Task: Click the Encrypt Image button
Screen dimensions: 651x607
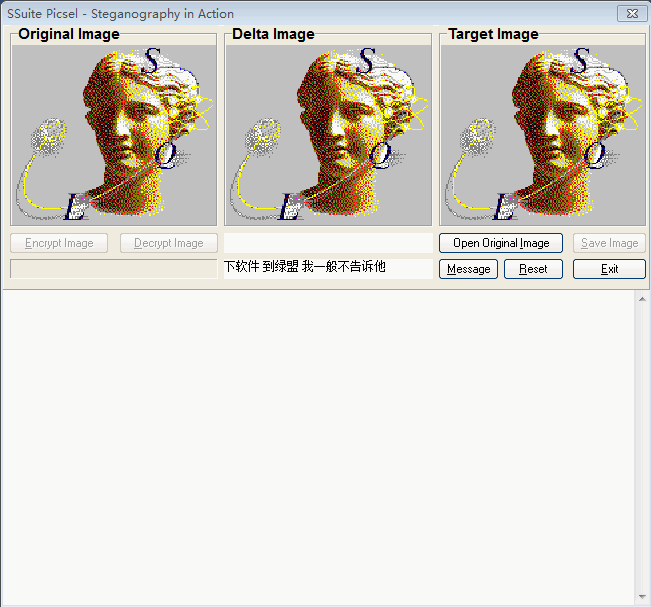Action: coord(59,243)
